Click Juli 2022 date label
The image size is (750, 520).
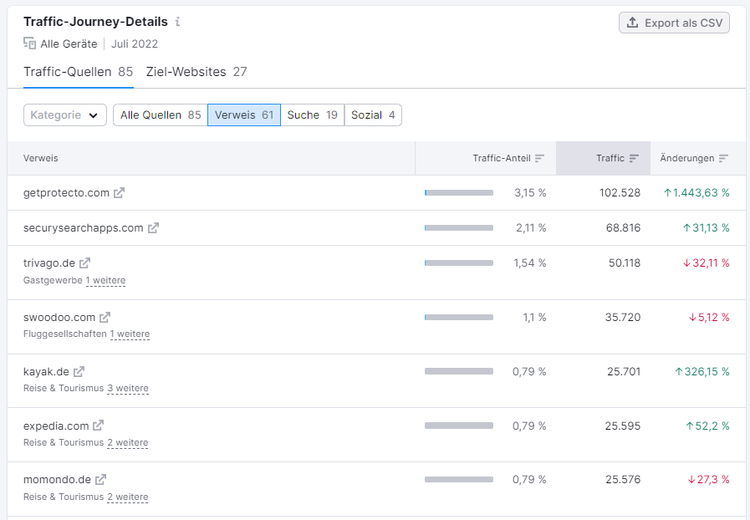coord(134,44)
